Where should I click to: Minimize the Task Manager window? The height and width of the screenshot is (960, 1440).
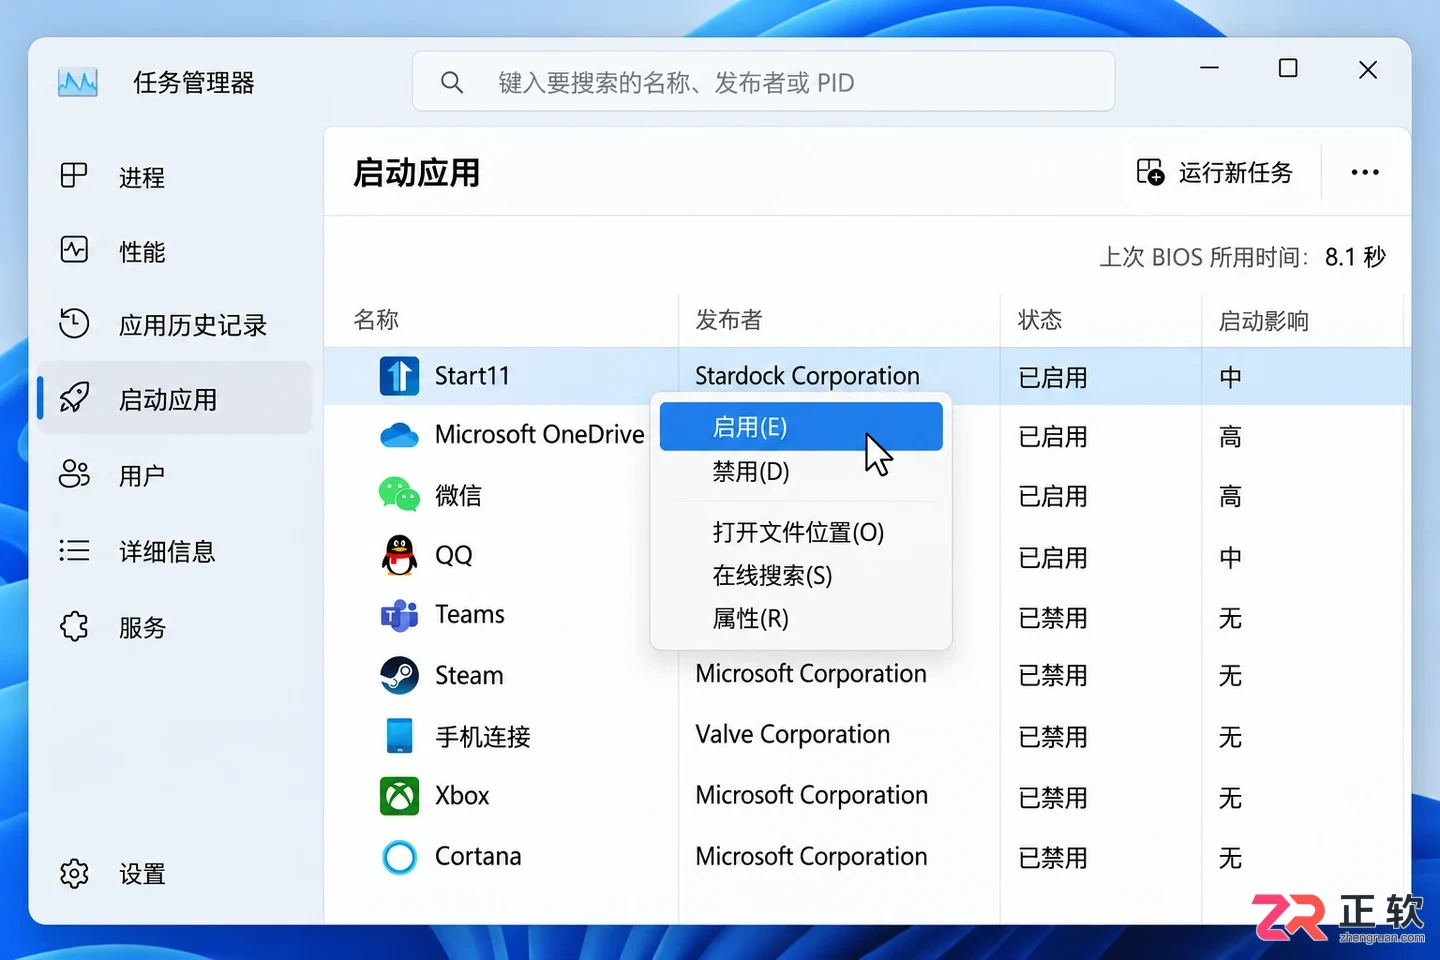click(1209, 68)
